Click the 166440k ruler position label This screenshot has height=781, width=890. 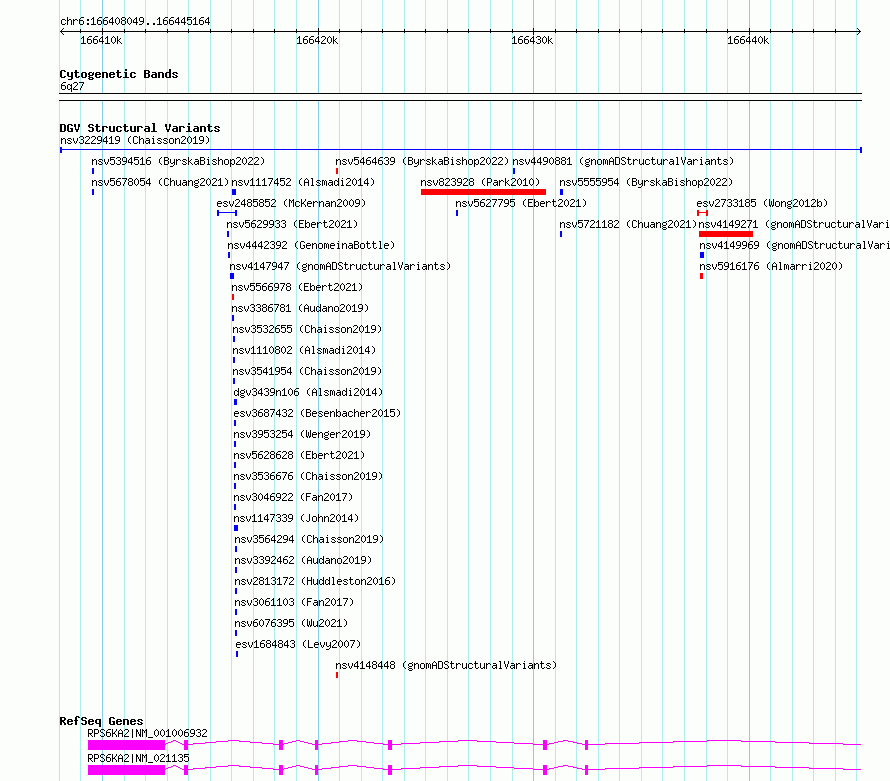748,40
